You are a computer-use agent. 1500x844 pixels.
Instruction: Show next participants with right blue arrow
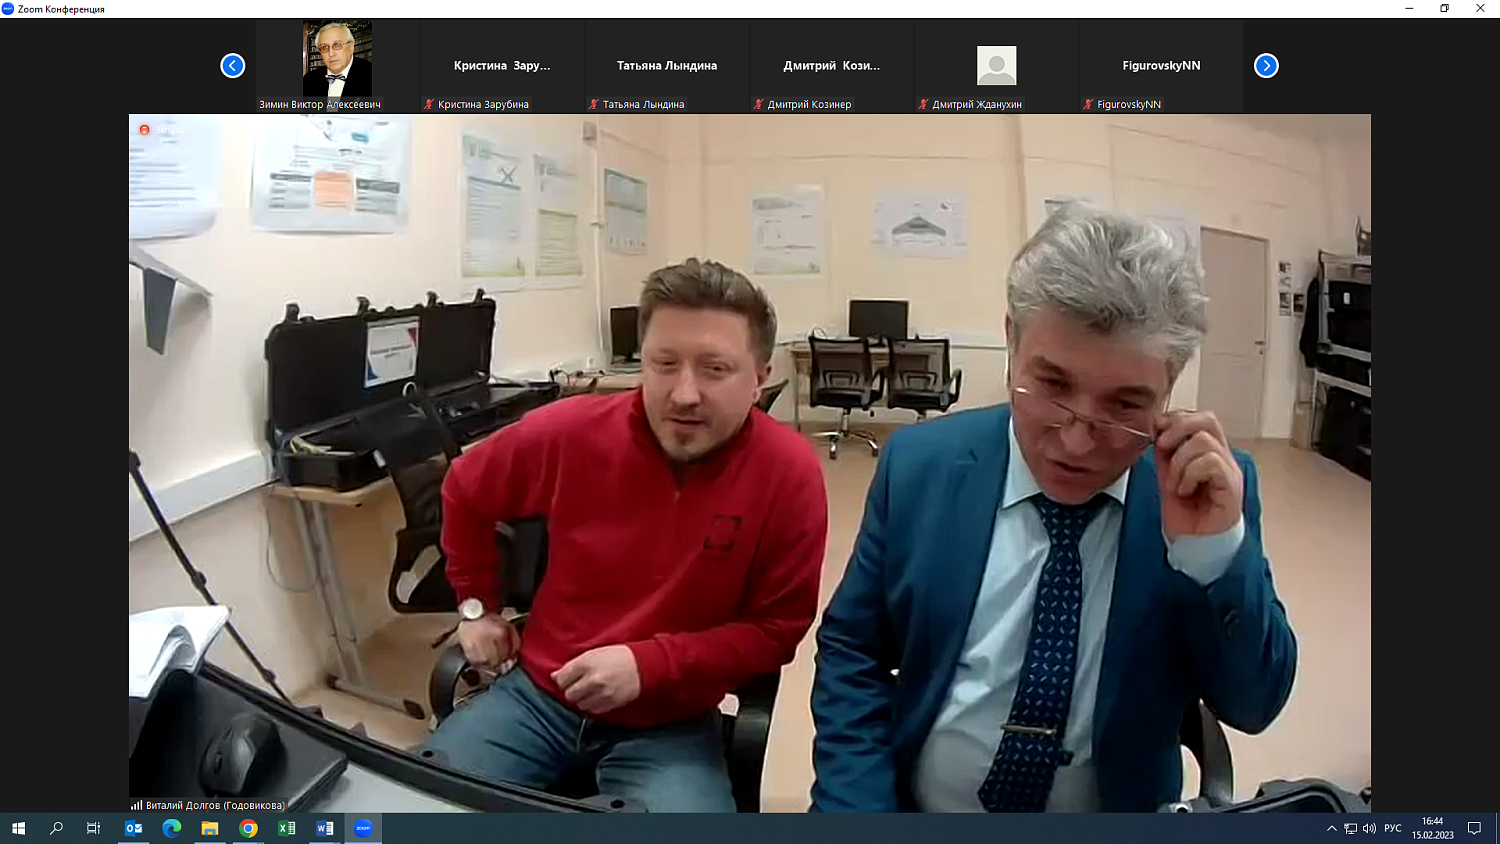1266,66
